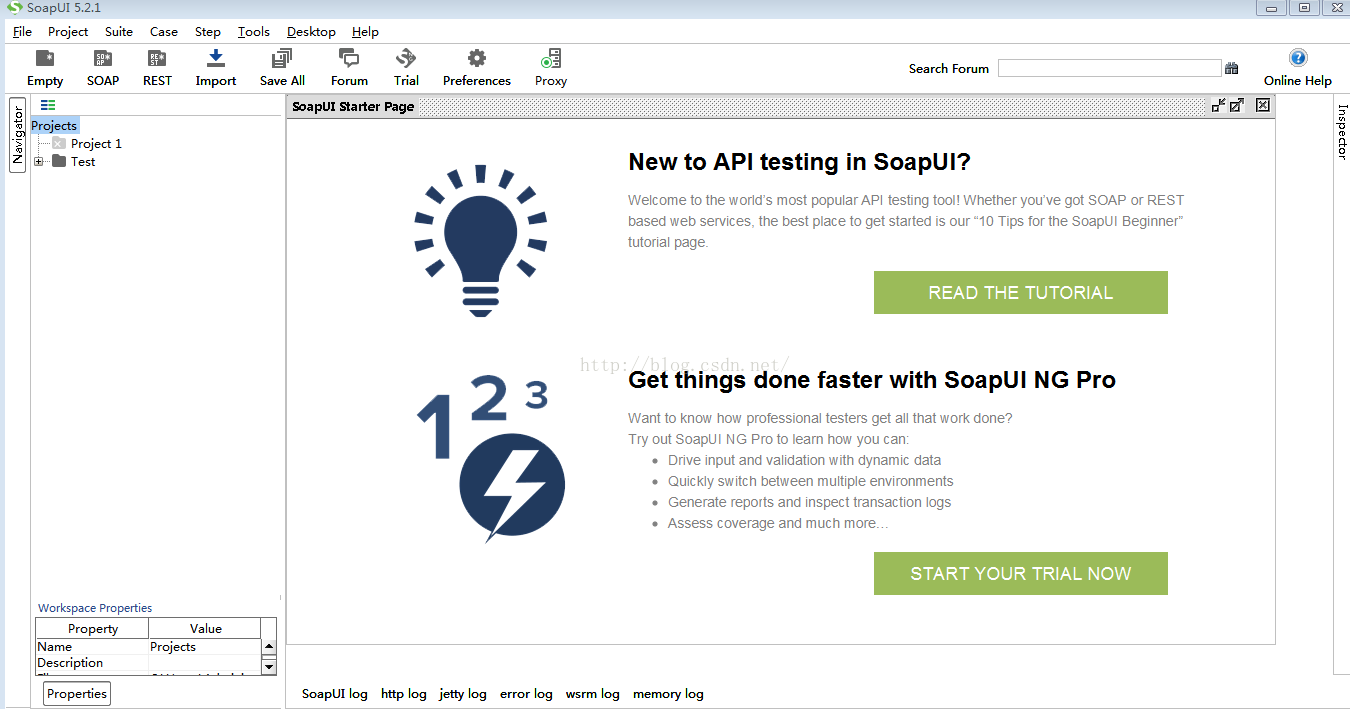Open the http log tab

click(404, 693)
